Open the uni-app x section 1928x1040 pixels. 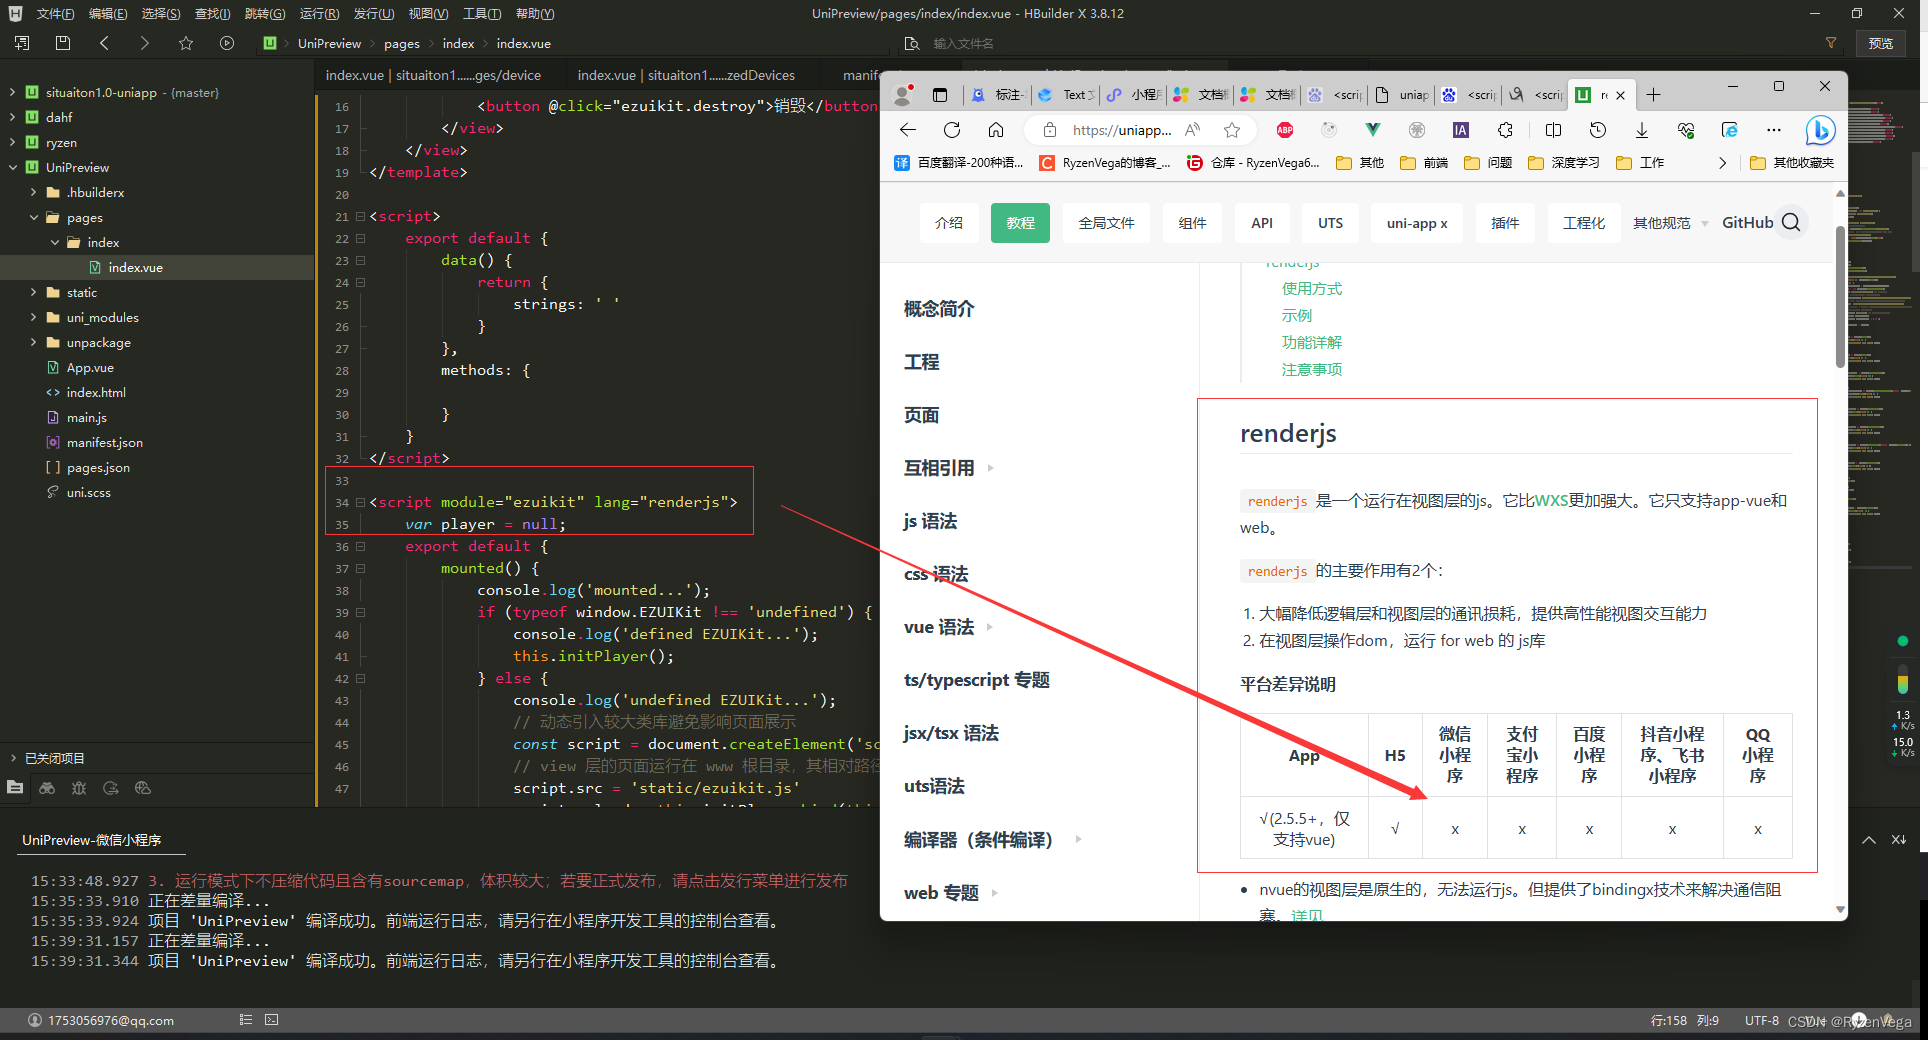(x=1417, y=223)
